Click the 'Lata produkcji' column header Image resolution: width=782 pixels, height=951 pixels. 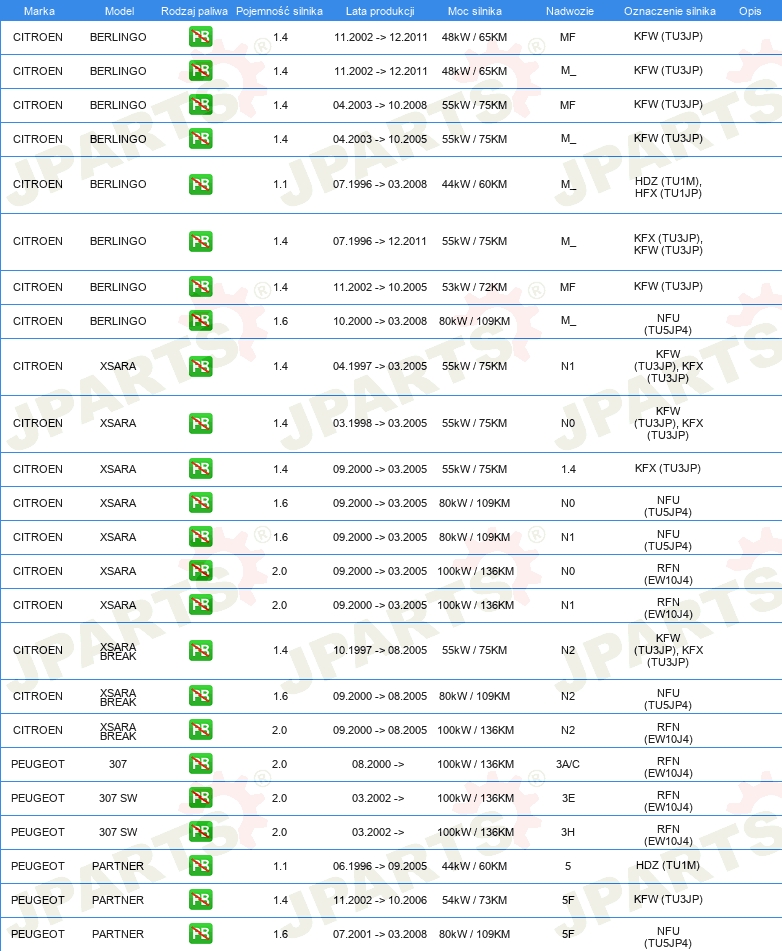point(380,11)
